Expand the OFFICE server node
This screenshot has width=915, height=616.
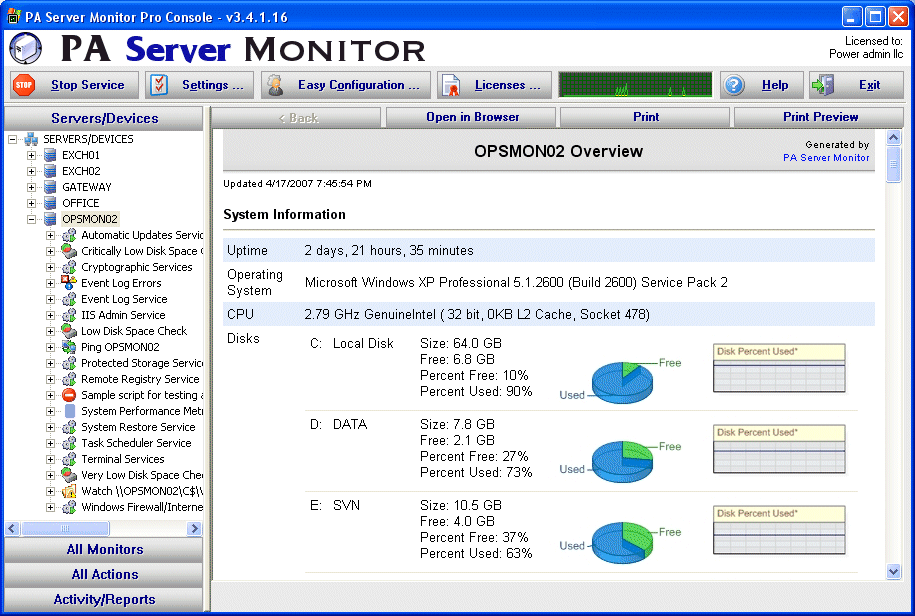click(32, 204)
